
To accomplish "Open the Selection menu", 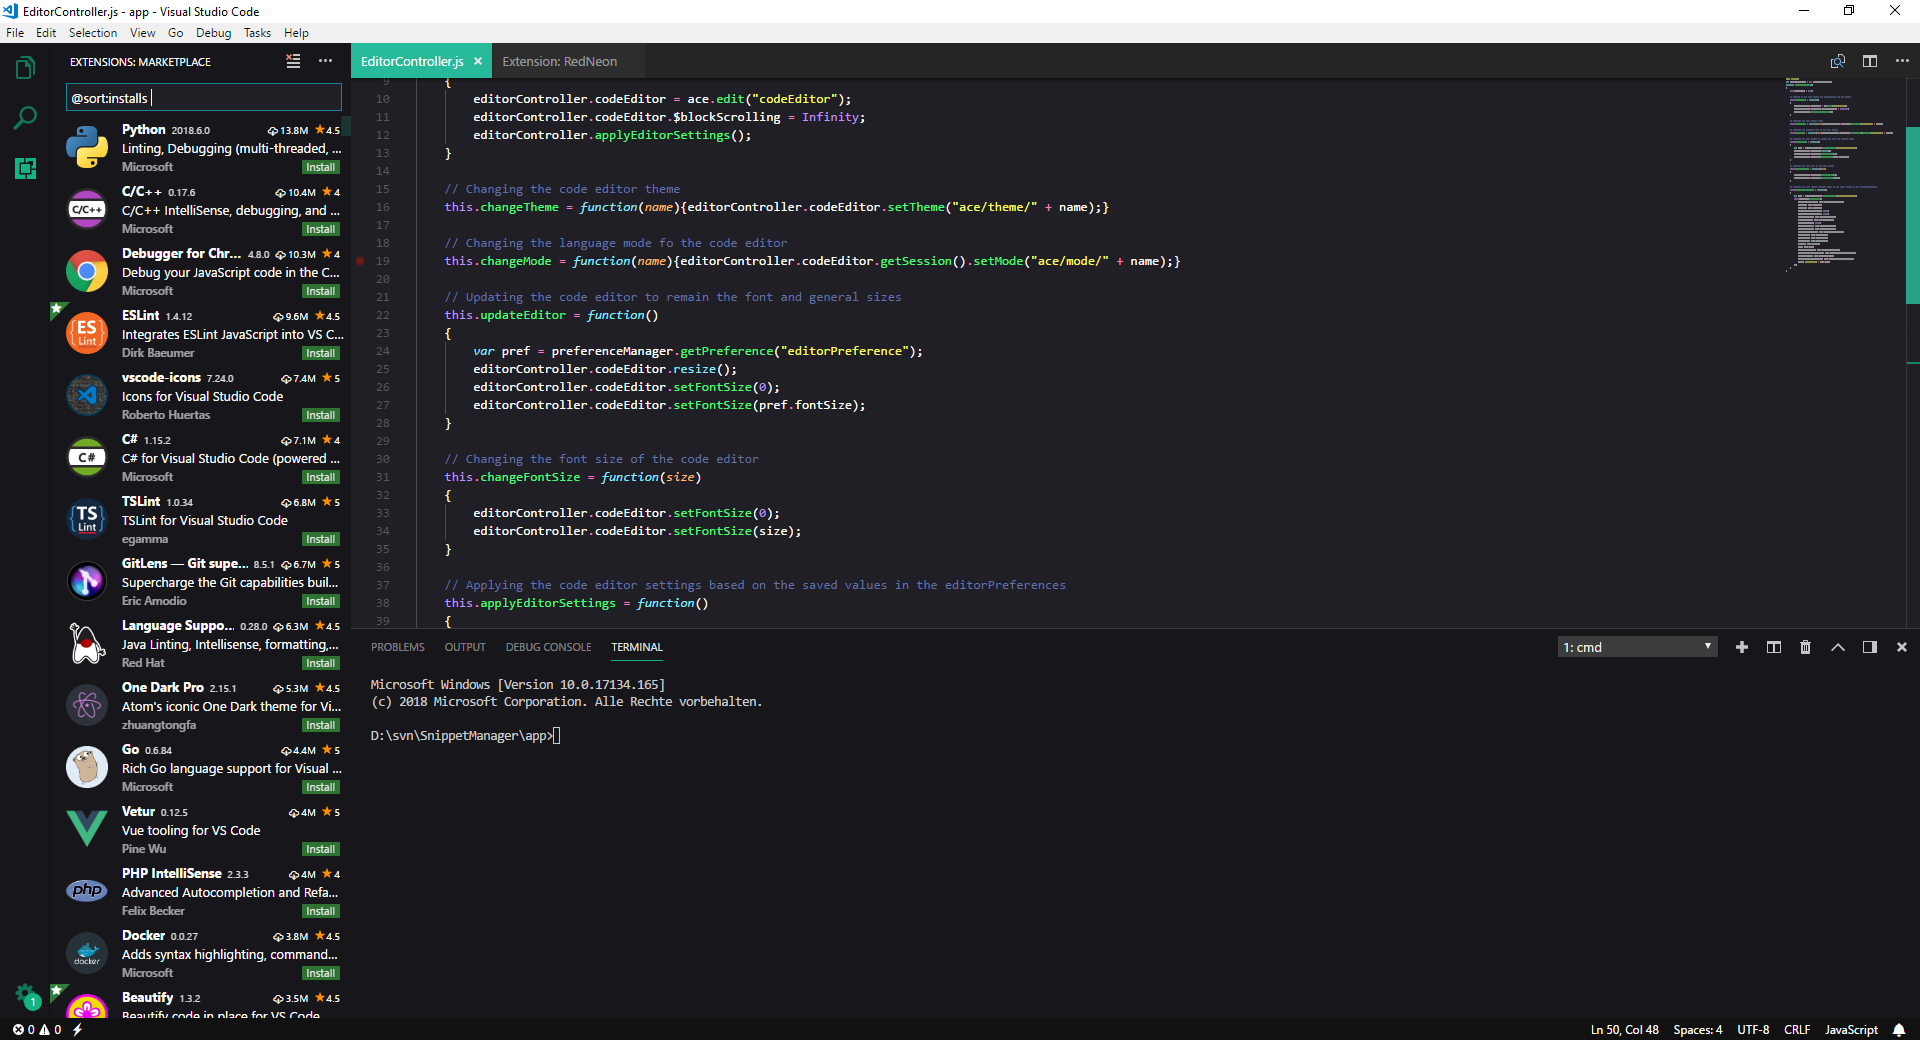I will pos(93,33).
